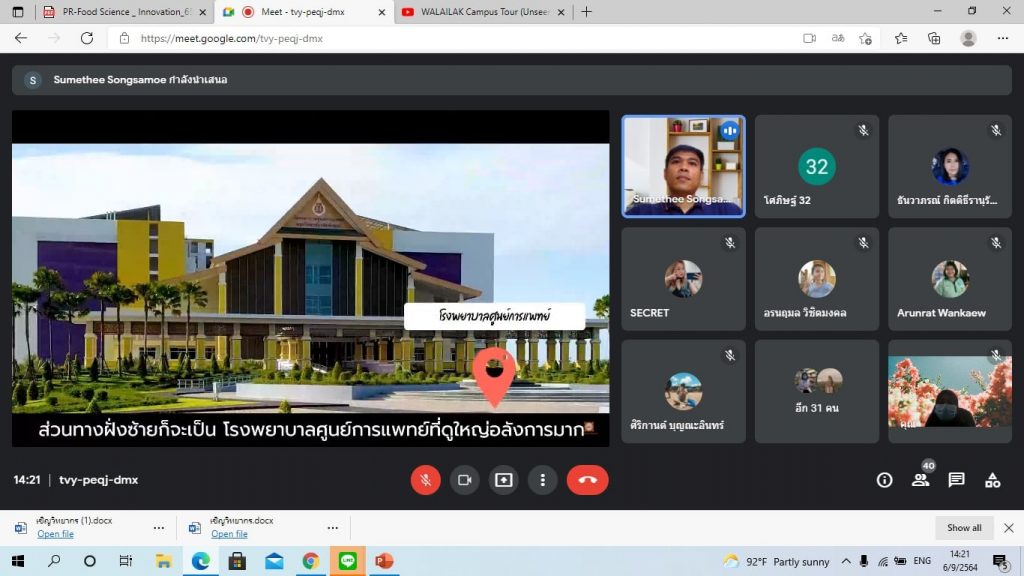The width and height of the screenshot is (1024, 576).
Task: Present your screen to the meeting
Action: coord(503,480)
